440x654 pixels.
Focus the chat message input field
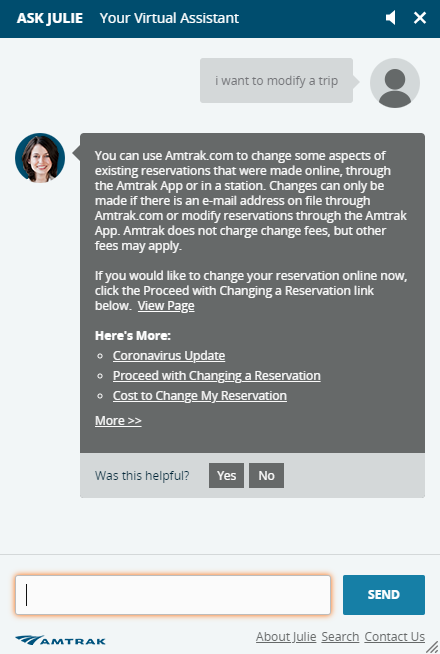coord(173,595)
